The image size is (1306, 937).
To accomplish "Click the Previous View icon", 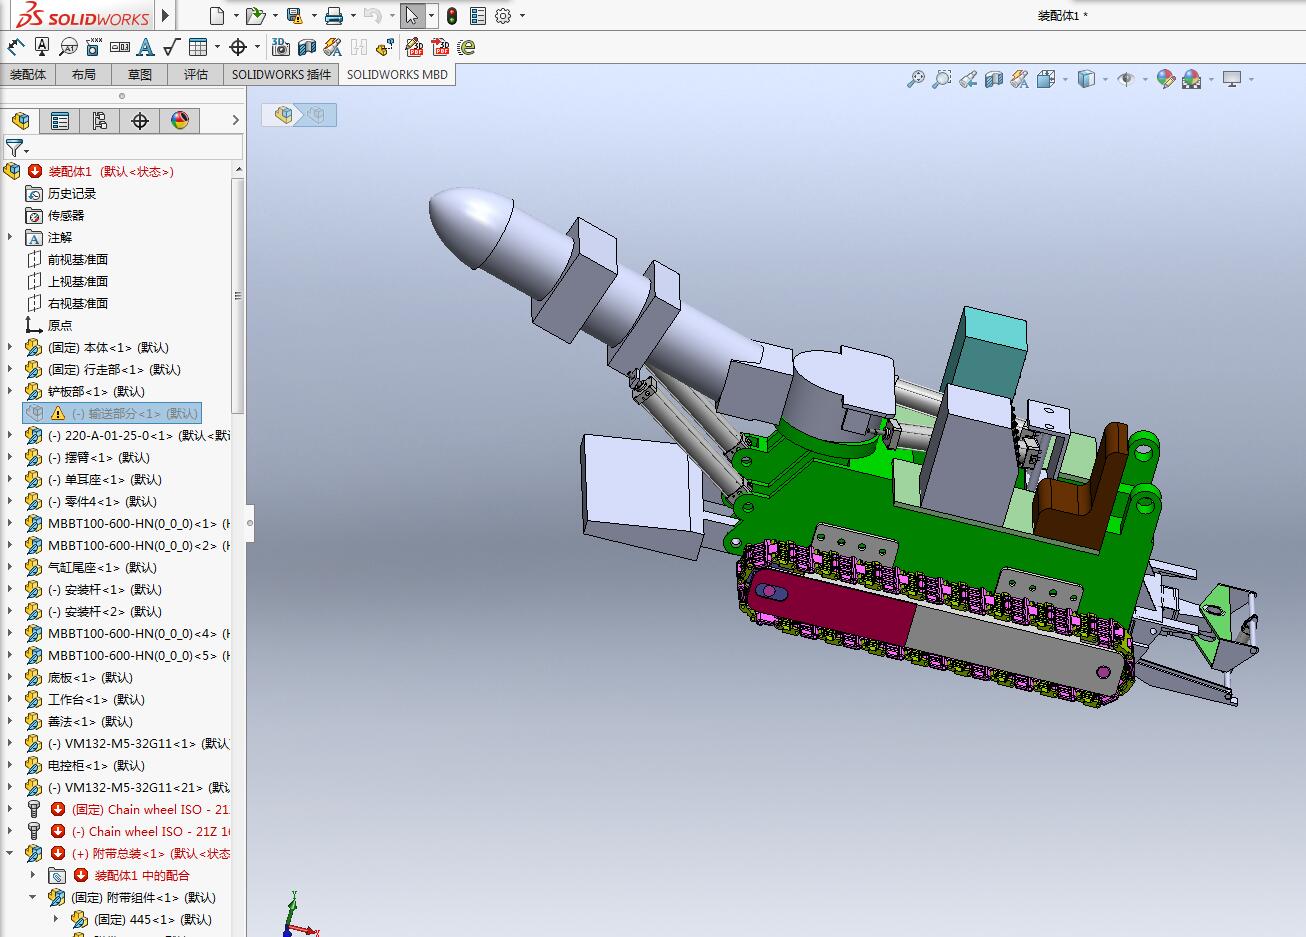I will pyautogui.click(x=967, y=79).
